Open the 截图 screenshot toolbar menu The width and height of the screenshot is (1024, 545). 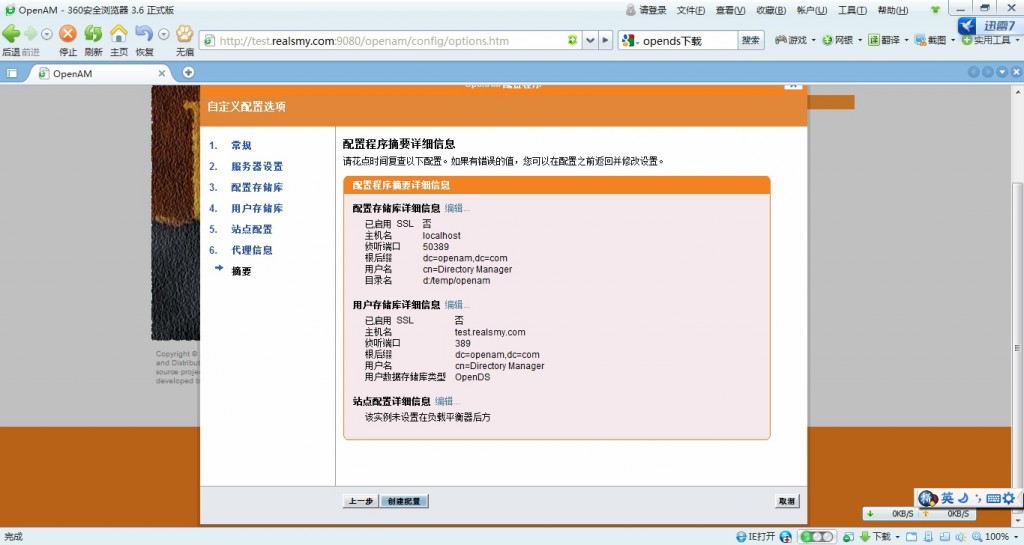pos(935,40)
